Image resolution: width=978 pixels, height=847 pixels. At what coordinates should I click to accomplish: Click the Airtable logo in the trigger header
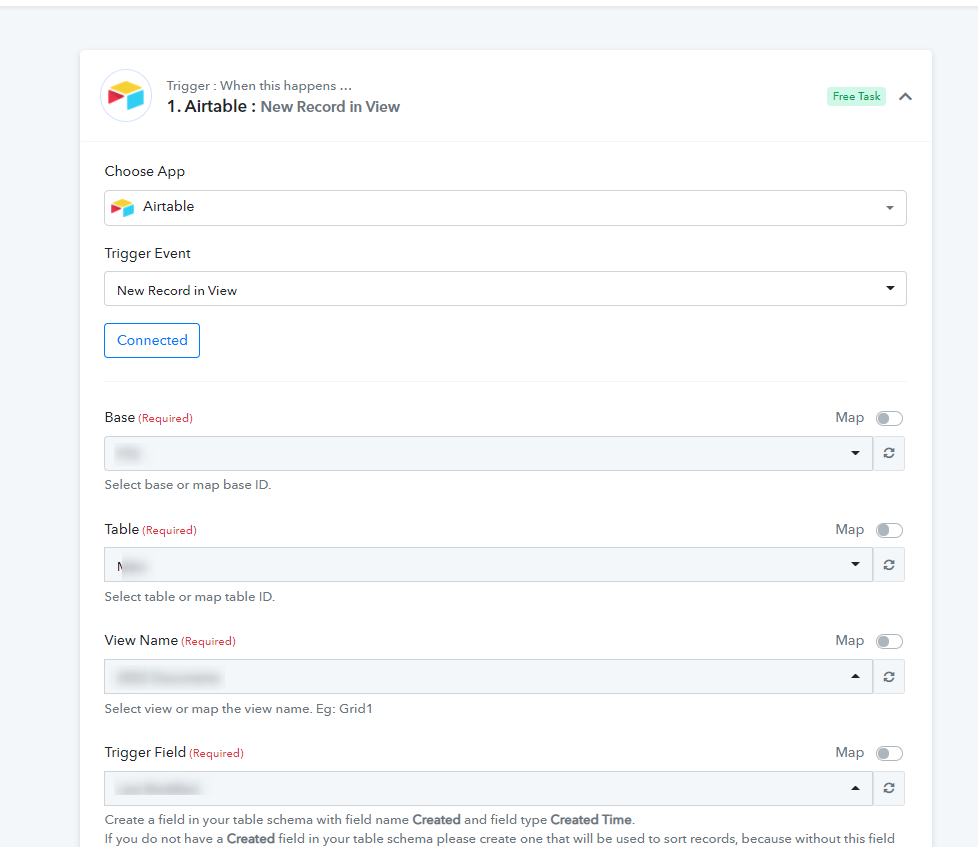coord(126,95)
